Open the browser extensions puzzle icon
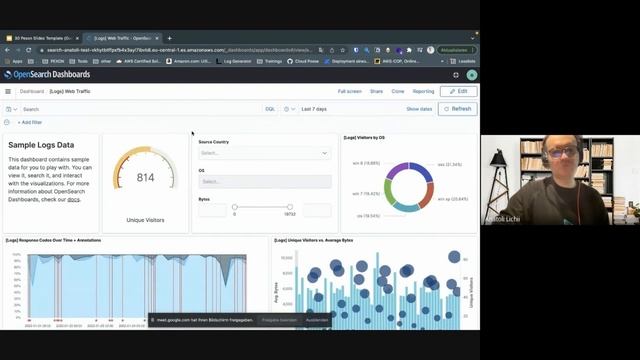 [x=409, y=50]
